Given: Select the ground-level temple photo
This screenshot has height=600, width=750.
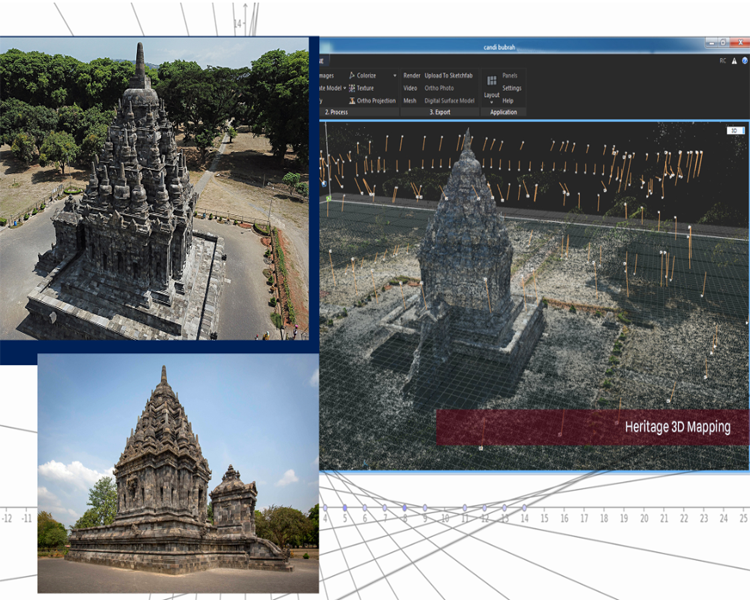Looking at the screenshot, I should [x=178, y=473].
